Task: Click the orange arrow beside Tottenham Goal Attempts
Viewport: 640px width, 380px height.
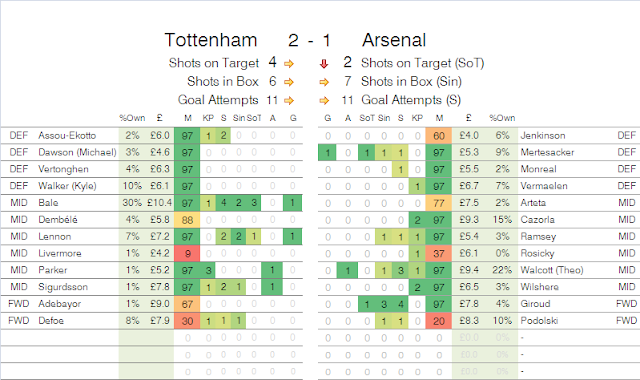Action: (289, 100)
